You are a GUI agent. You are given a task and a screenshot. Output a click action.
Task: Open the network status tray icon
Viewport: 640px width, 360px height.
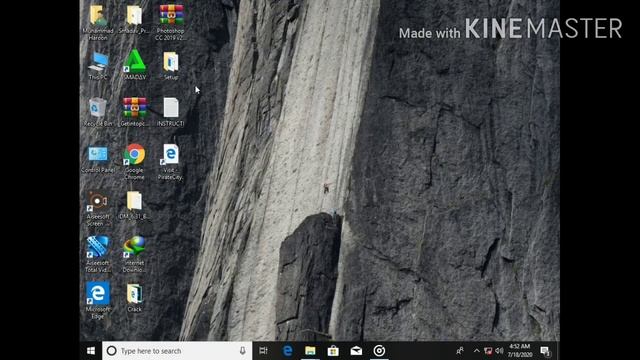pos(488,351)
